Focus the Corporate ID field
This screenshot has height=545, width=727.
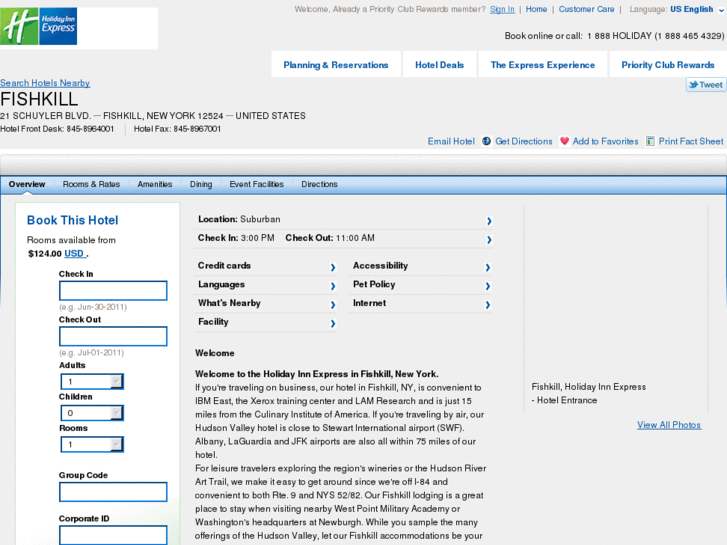coord(113,535)
